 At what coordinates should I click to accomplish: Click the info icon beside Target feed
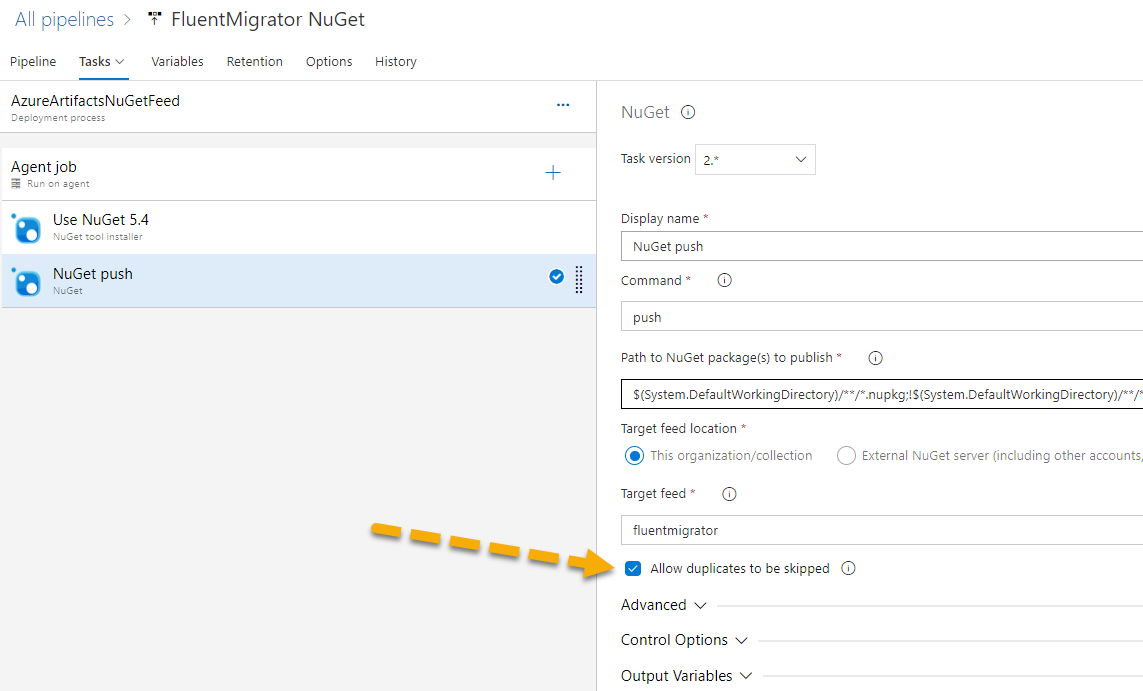[729, 493]
